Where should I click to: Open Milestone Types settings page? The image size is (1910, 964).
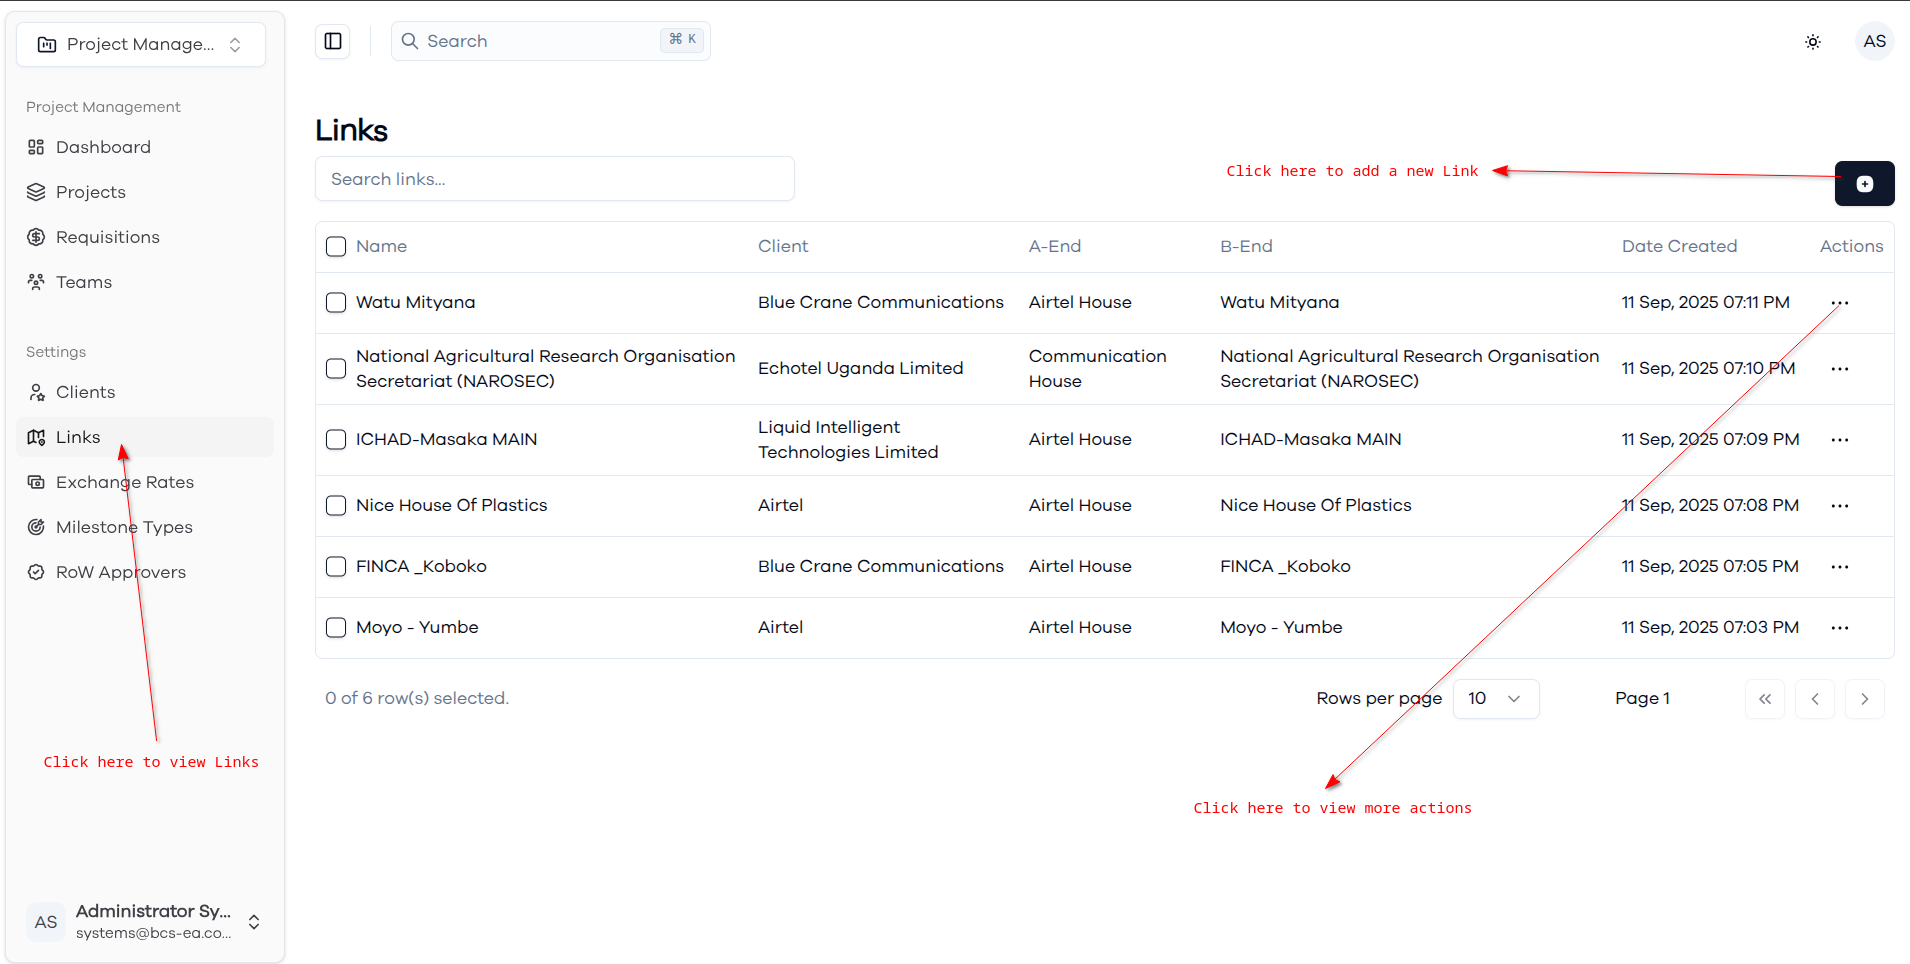click(x=145, y=527)
